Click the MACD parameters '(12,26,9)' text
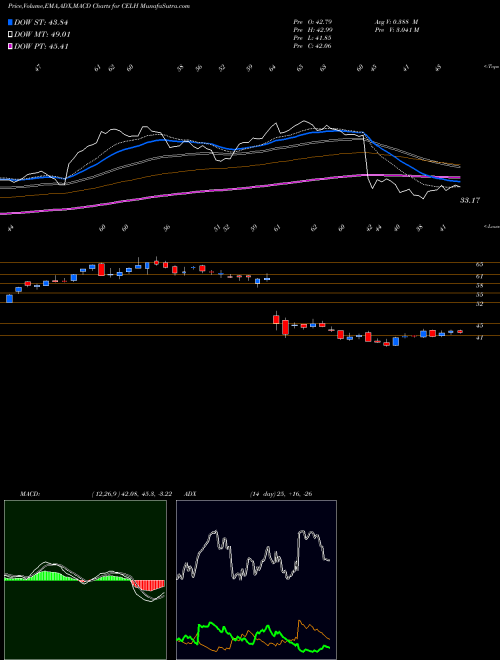Screen dimensions: 500x660 click(x=104, y=494)
